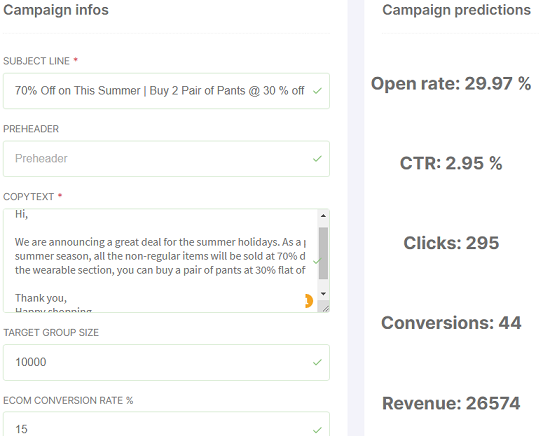Click the Copytext scrollbar up arrow
This screenshot has width=550, height=436.
click(x=323, y=216)
